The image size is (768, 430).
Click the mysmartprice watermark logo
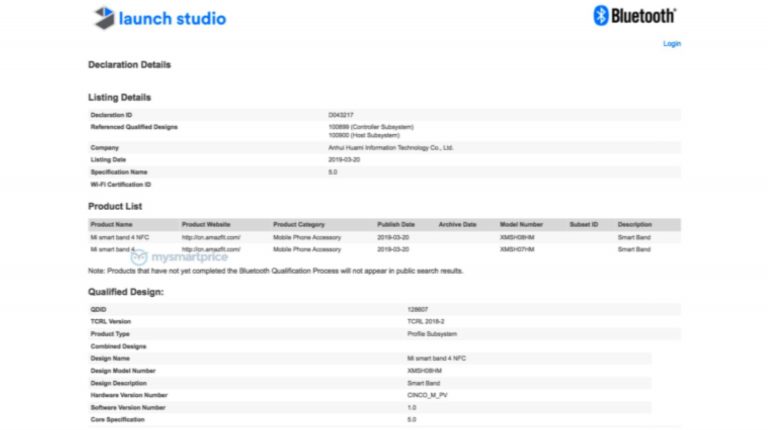(x=191, y=257)
